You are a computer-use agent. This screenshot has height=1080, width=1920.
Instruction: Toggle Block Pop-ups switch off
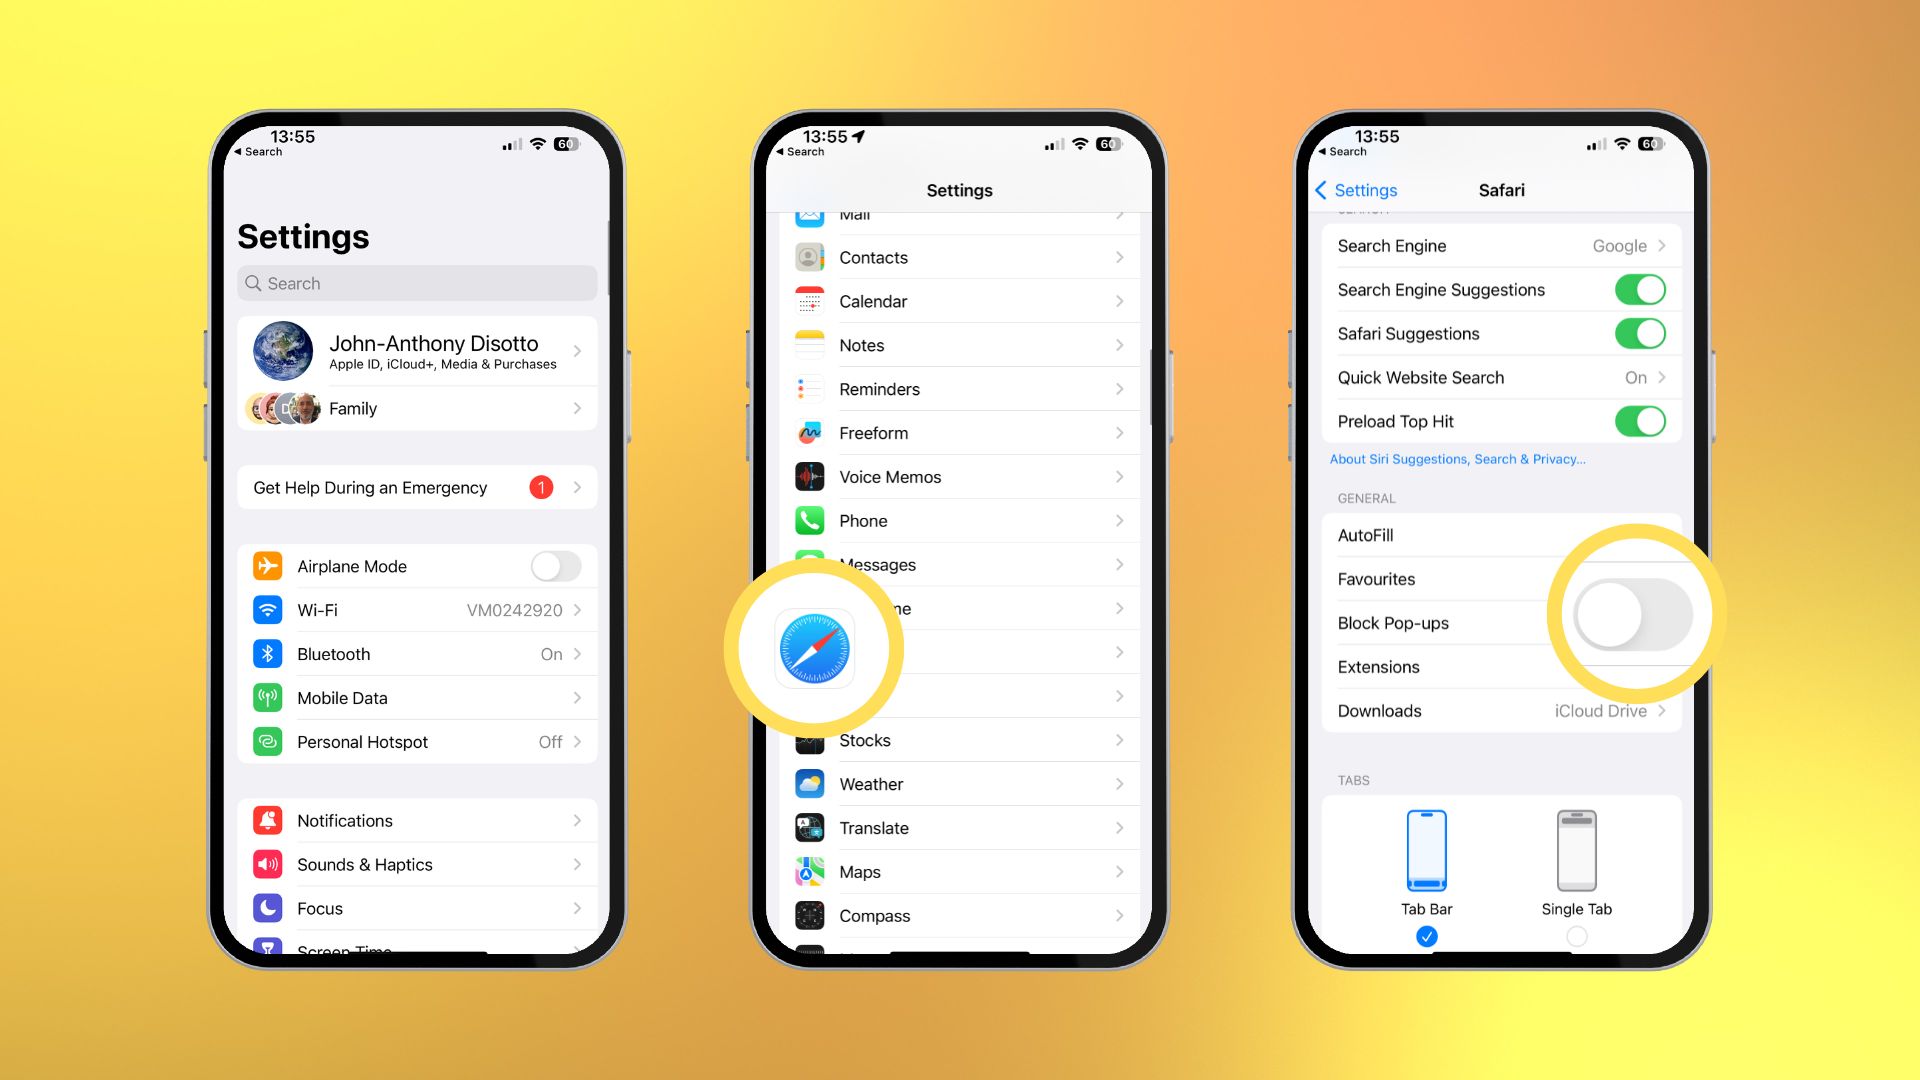[1623, 621]
